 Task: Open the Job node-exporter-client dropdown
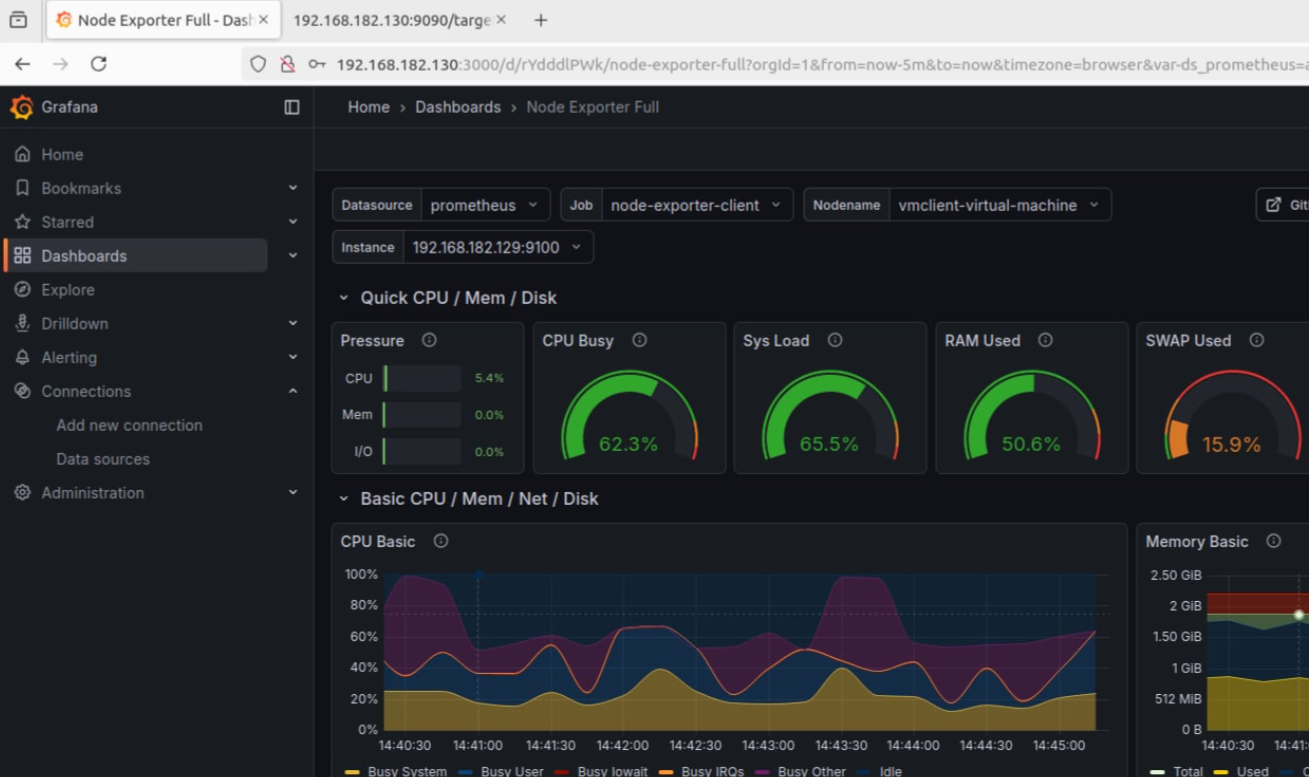click(696, 205)
